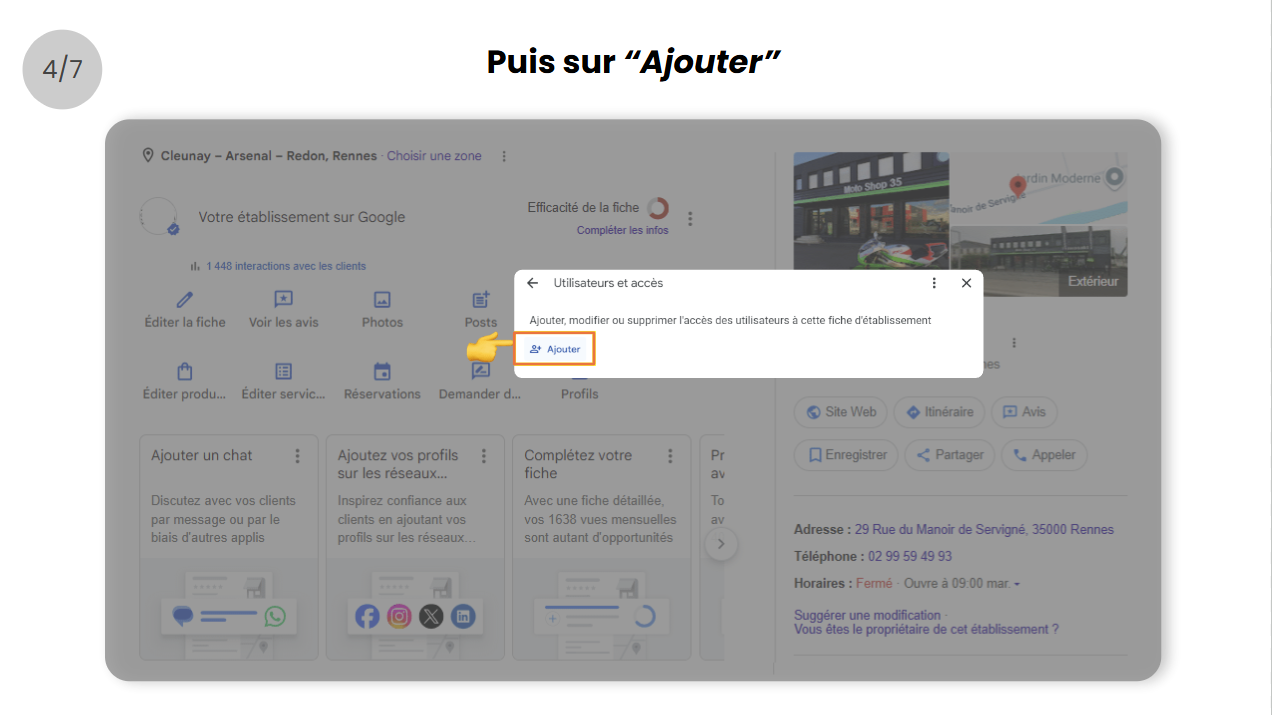The width and height of the screenshot is (1272, 715).
Task: Close the Utilisateurs et accès dialog
Action: (x=966, y=283)
